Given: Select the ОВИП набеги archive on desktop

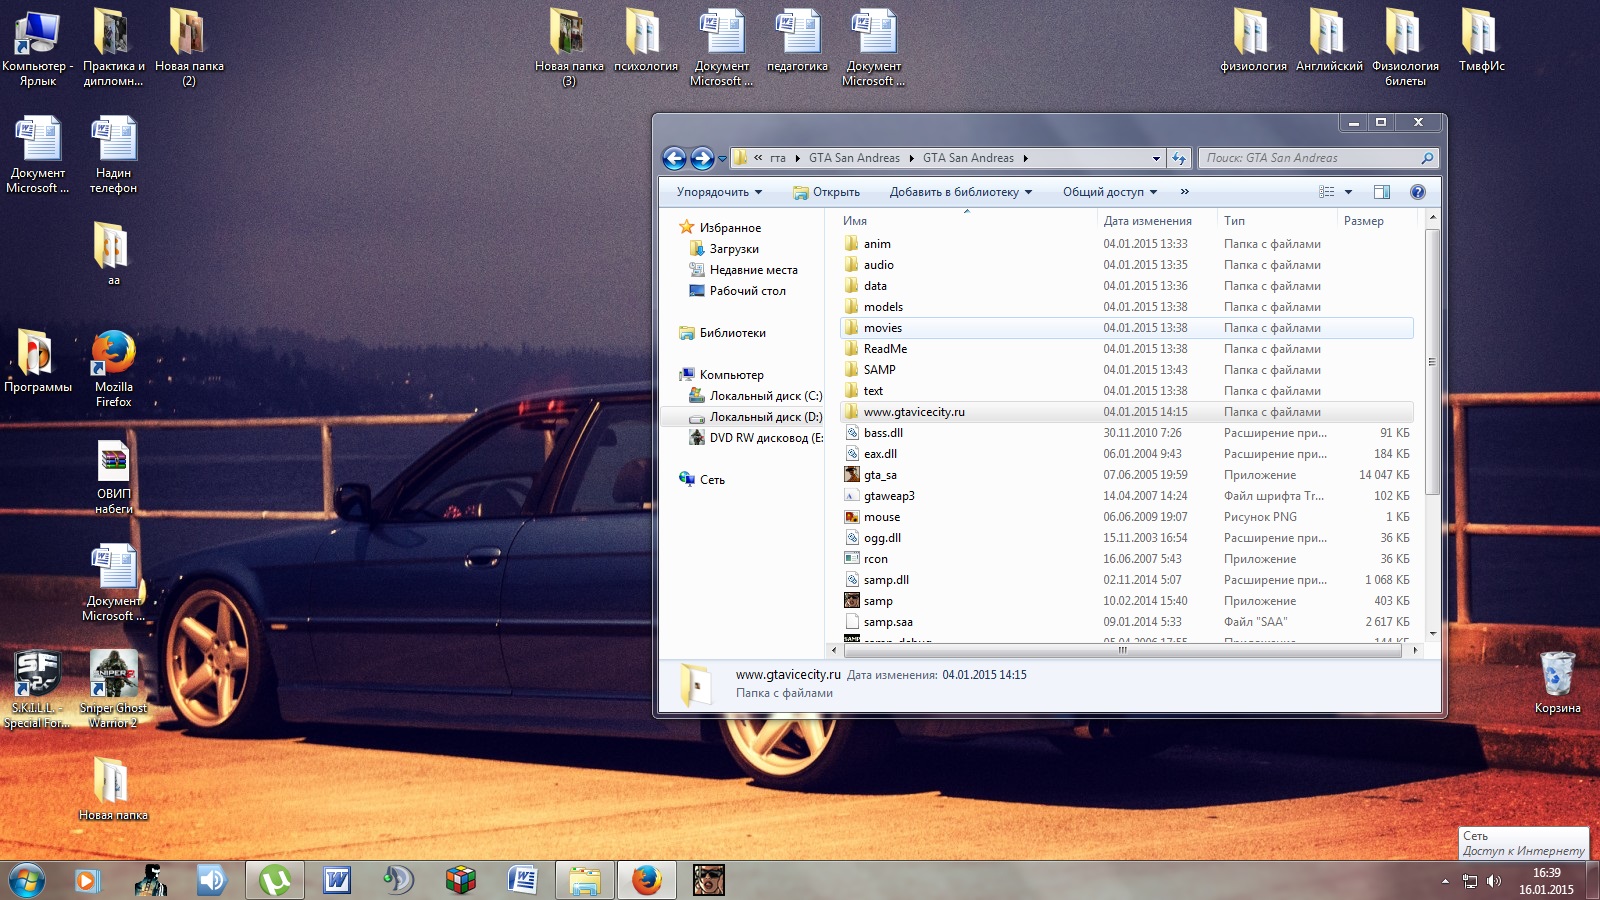Looking at the screenshot, I should click(113, 478).
